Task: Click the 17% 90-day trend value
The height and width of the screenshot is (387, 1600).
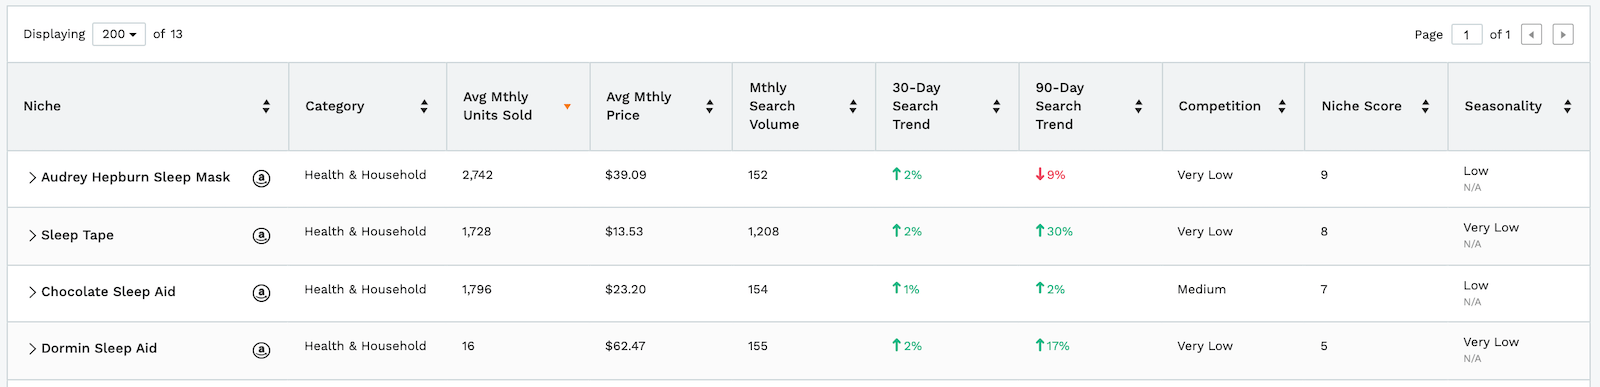Action: coord(1052,346)
